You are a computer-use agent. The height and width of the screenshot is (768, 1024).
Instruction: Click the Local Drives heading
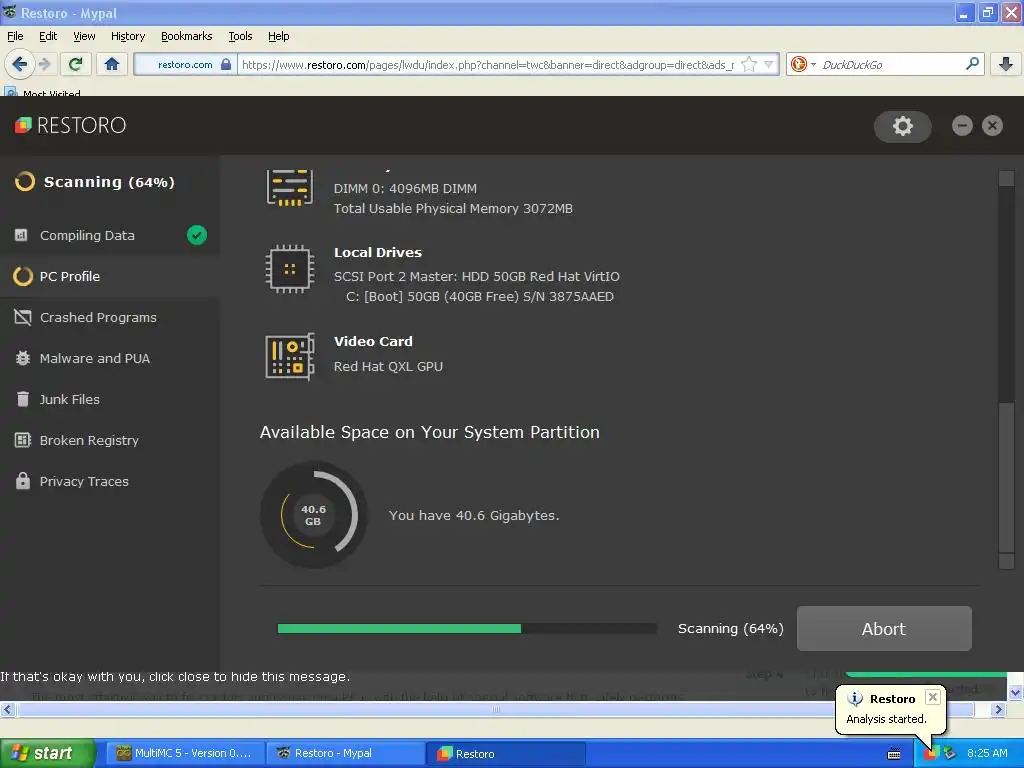[x=378, y=253]
